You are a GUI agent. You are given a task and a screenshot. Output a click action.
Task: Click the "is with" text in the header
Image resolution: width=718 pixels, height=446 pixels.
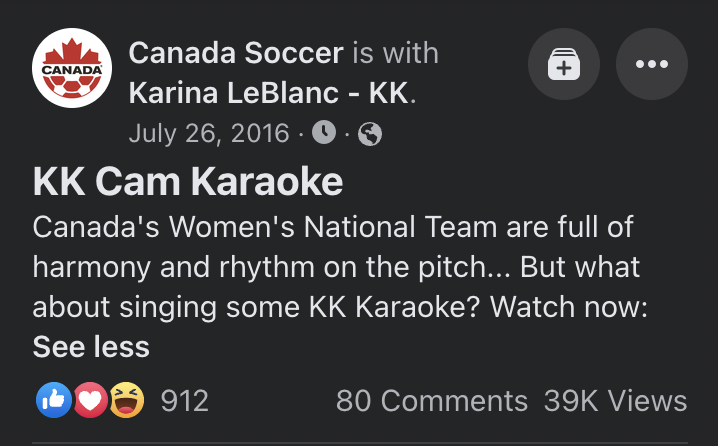tap(395, 52)
